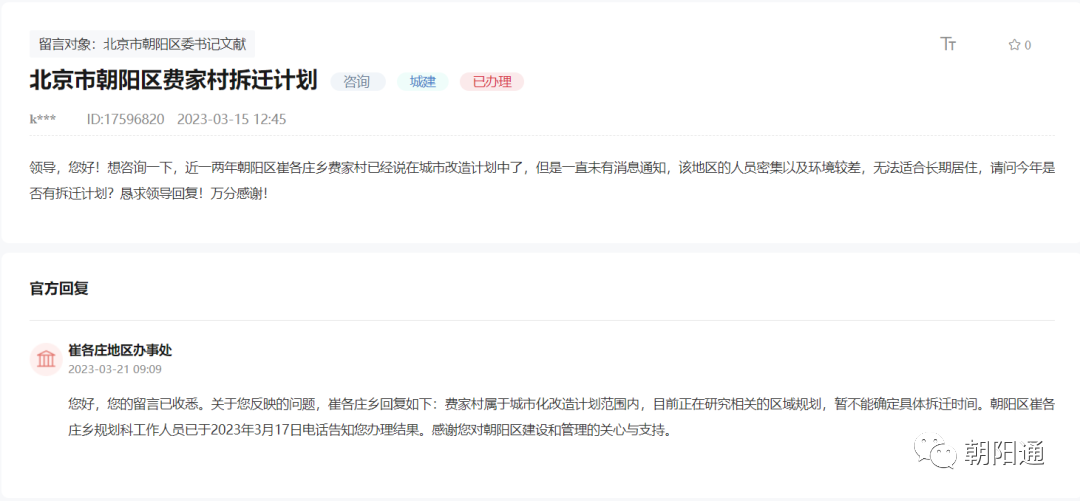Viewport: 1080px width, 501px height.
Task: Click the poster username k***
Action: click(x=43, y=119)
